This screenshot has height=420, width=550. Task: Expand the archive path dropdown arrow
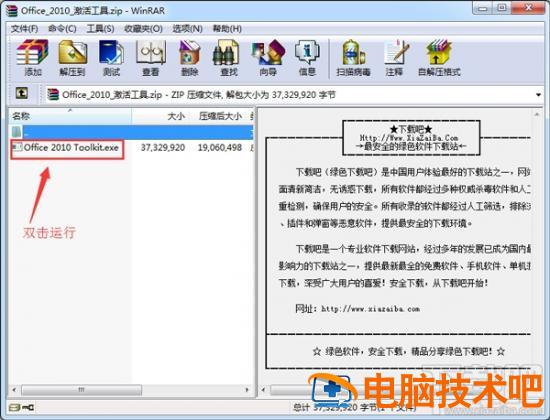pos(538,95)
